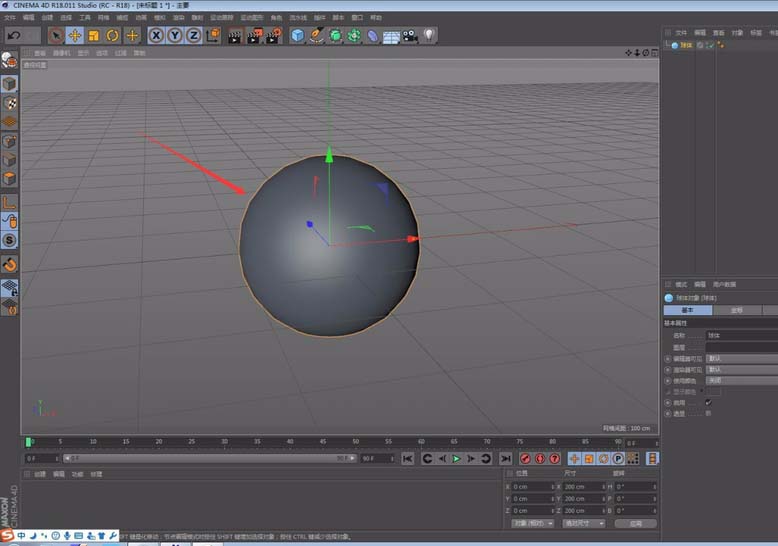Open the 对象 (相对) coordinate mode dropdown
778x546 pixels.
click(532, 523)
